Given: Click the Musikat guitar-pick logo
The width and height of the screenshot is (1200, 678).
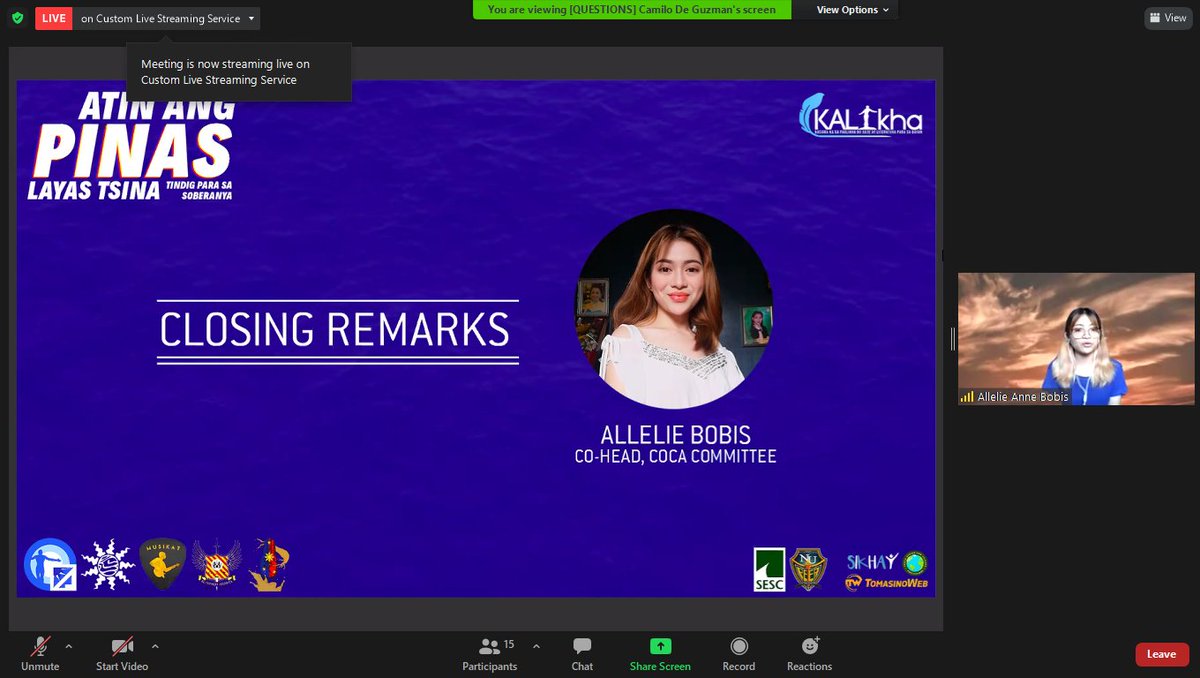Looking at the screenshot, I should click(x=162, y=564).
